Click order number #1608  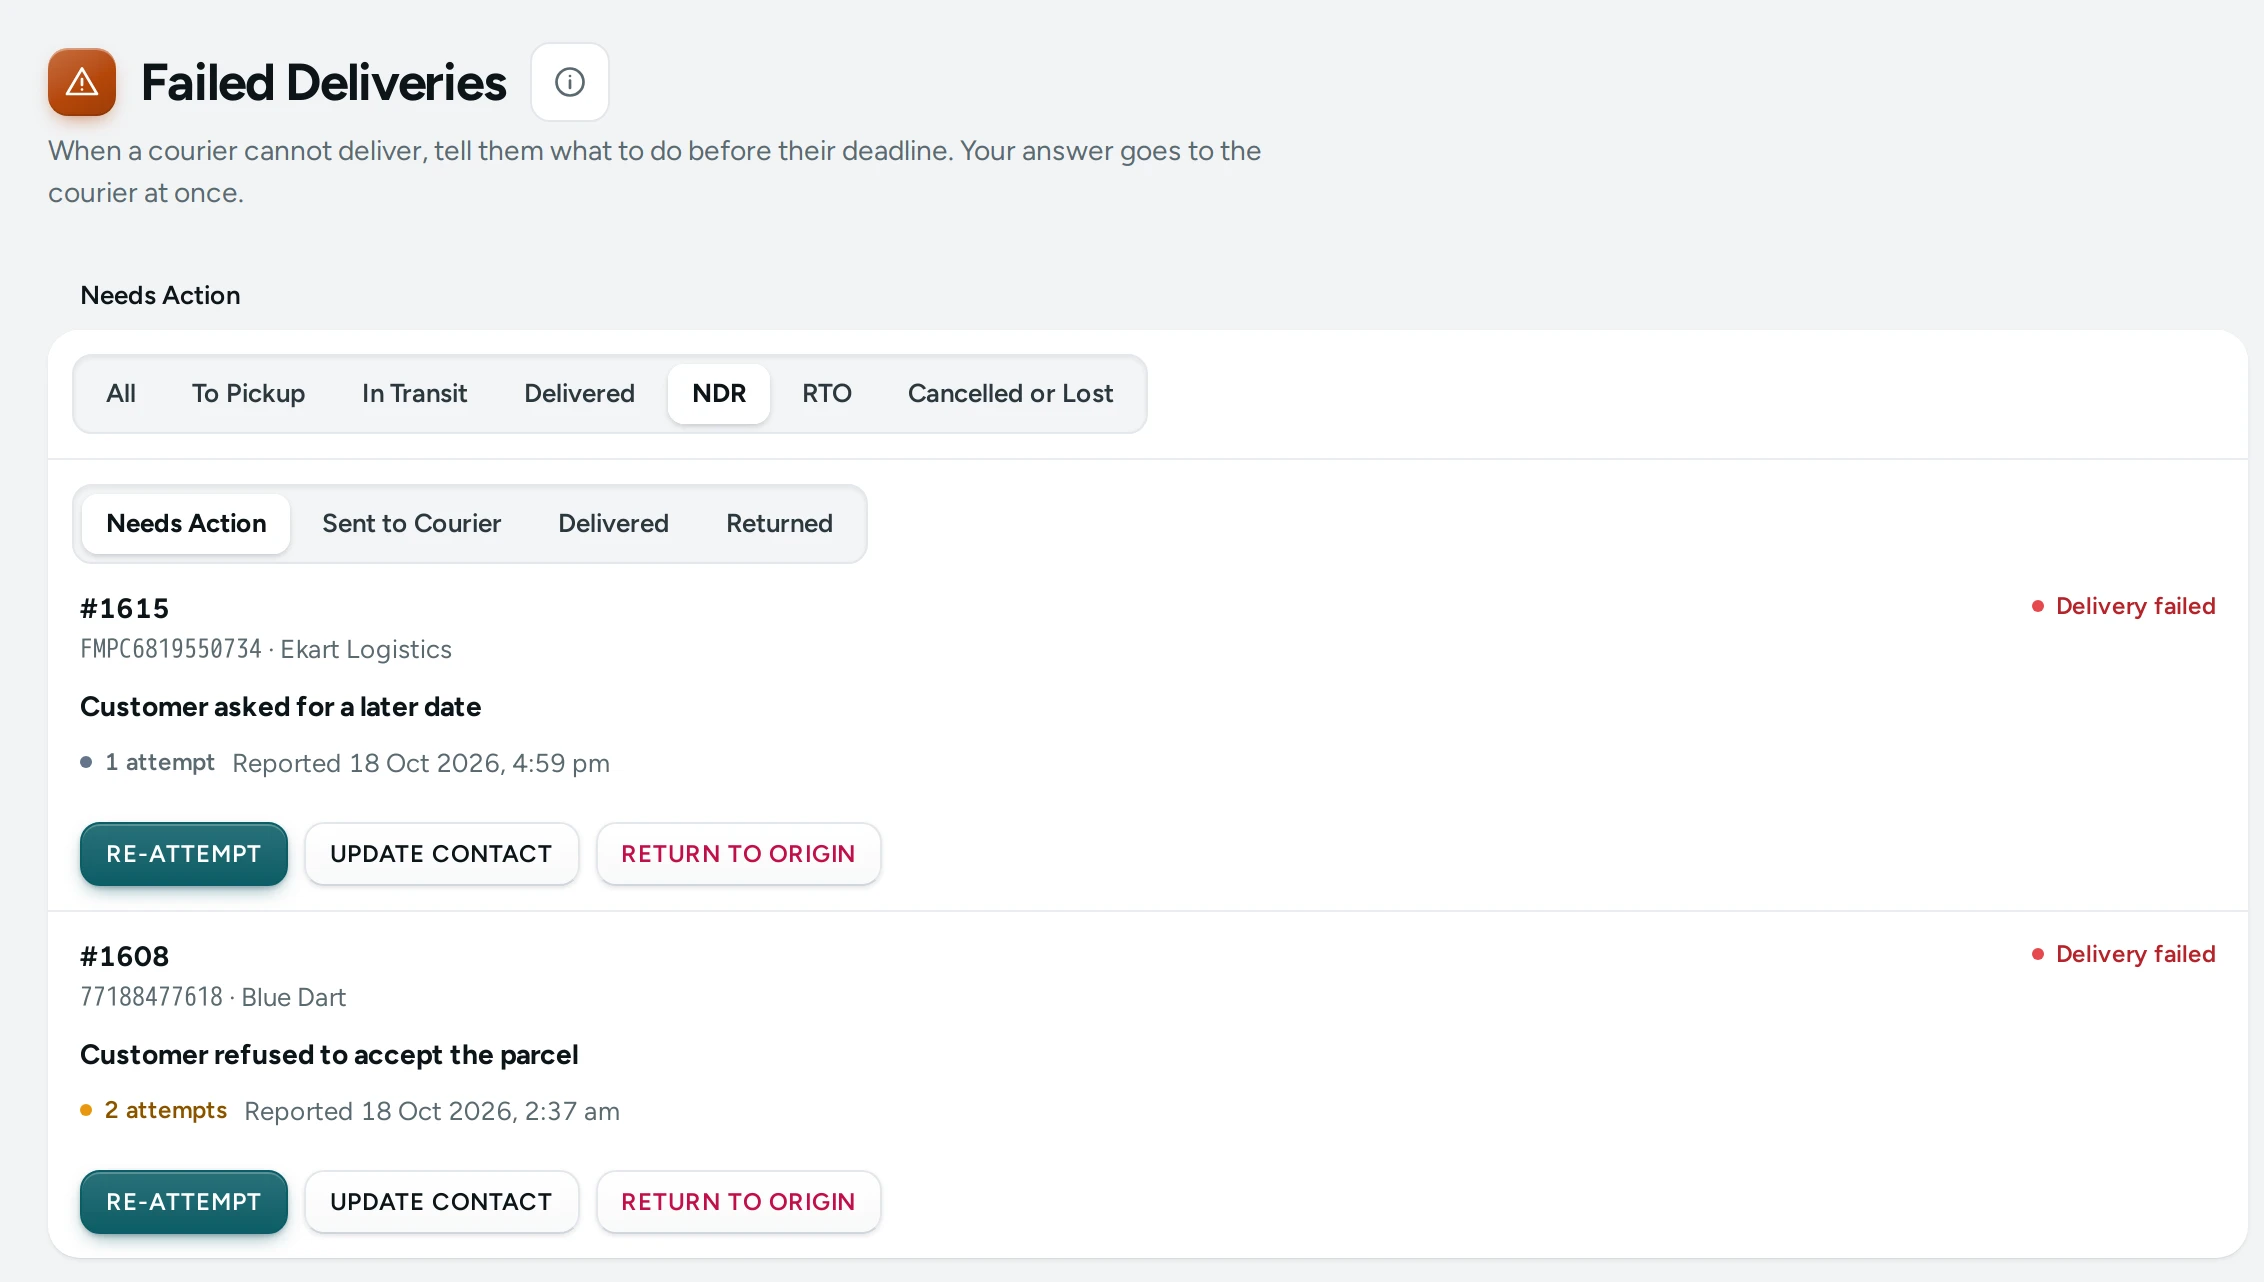125,956
